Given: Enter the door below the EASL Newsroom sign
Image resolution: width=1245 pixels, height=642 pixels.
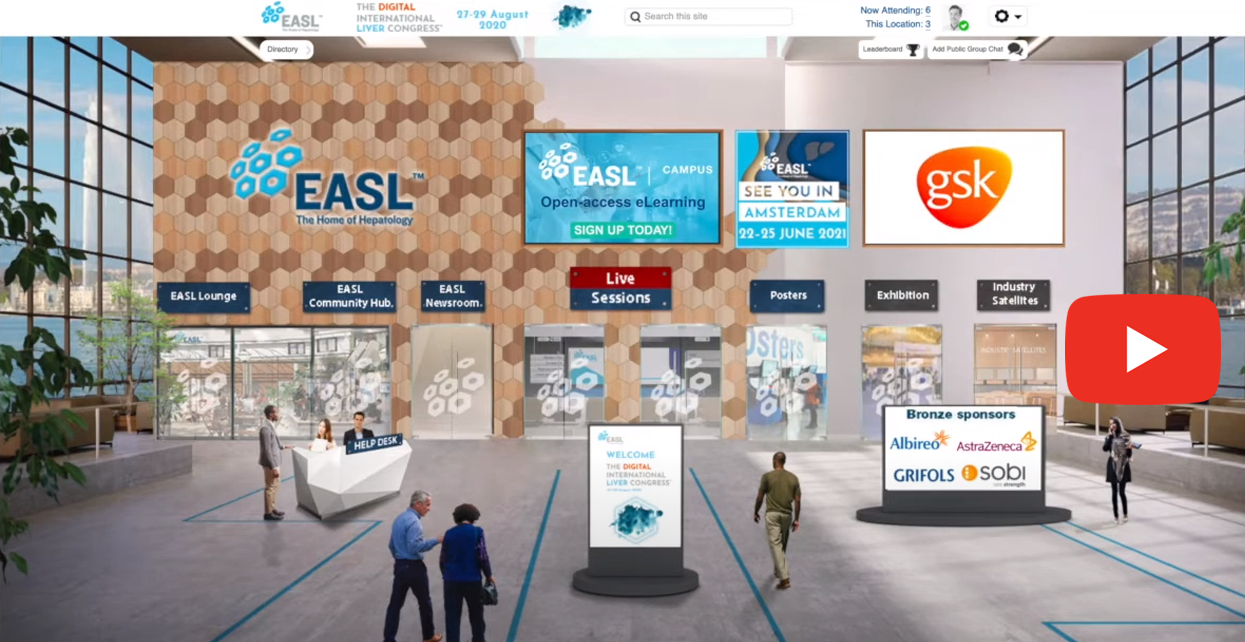Looking at the screenshot, I should (451, 381).
